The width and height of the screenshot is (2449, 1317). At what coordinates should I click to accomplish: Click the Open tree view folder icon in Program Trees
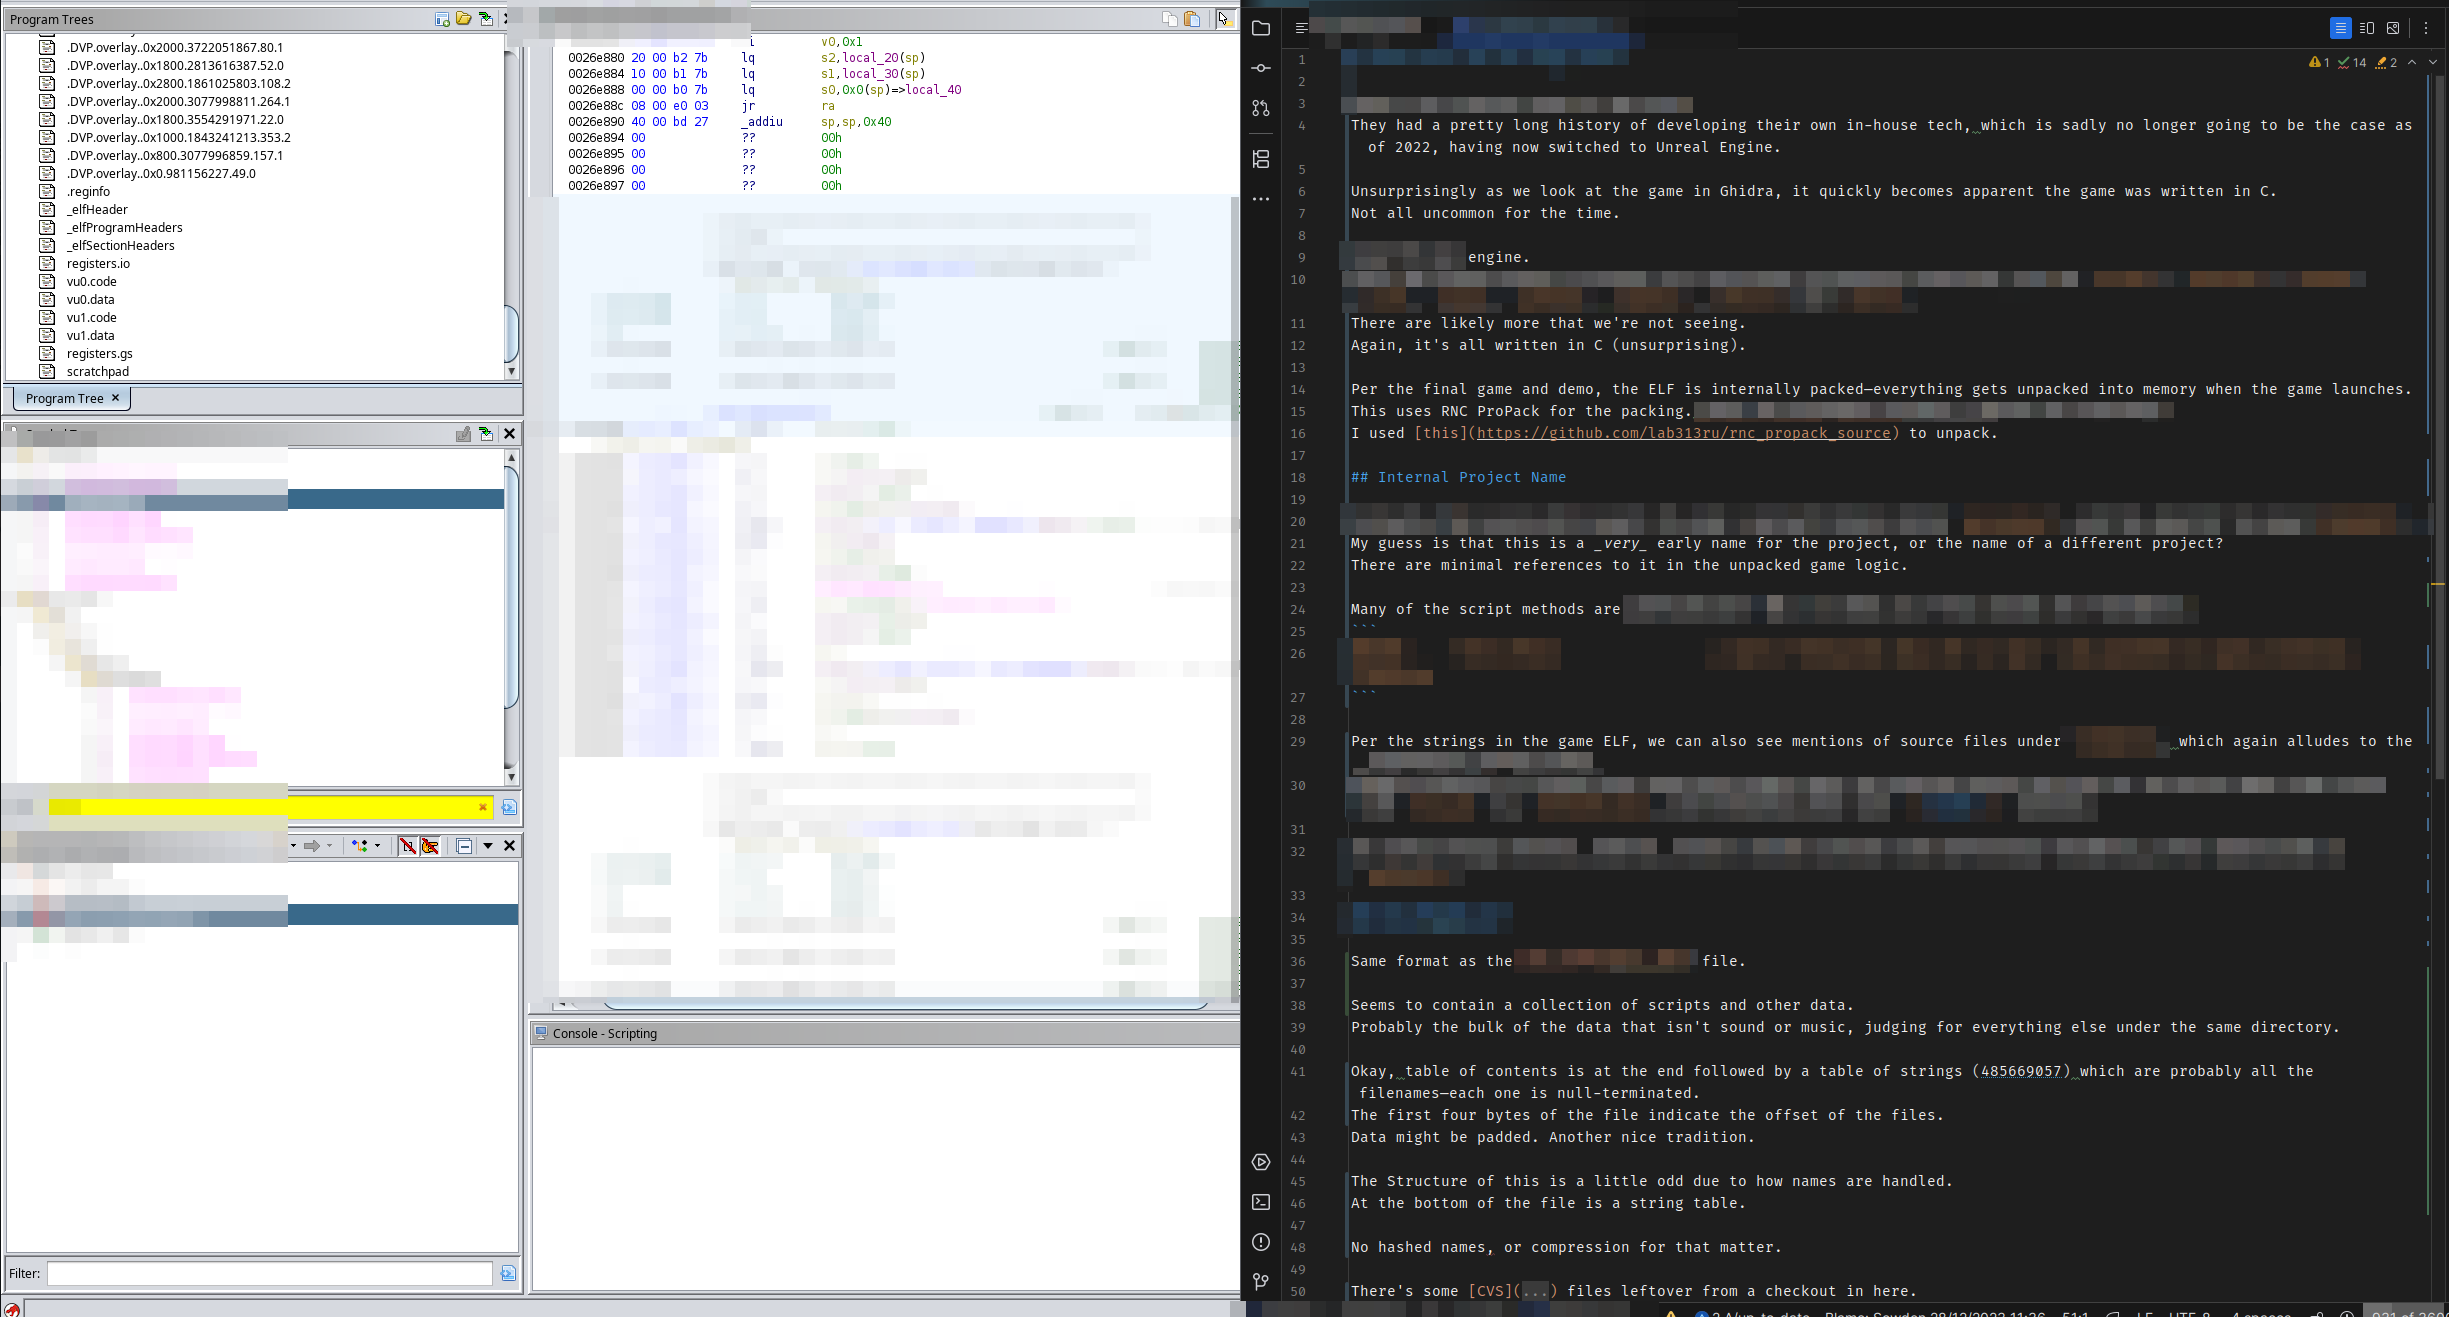464,19
